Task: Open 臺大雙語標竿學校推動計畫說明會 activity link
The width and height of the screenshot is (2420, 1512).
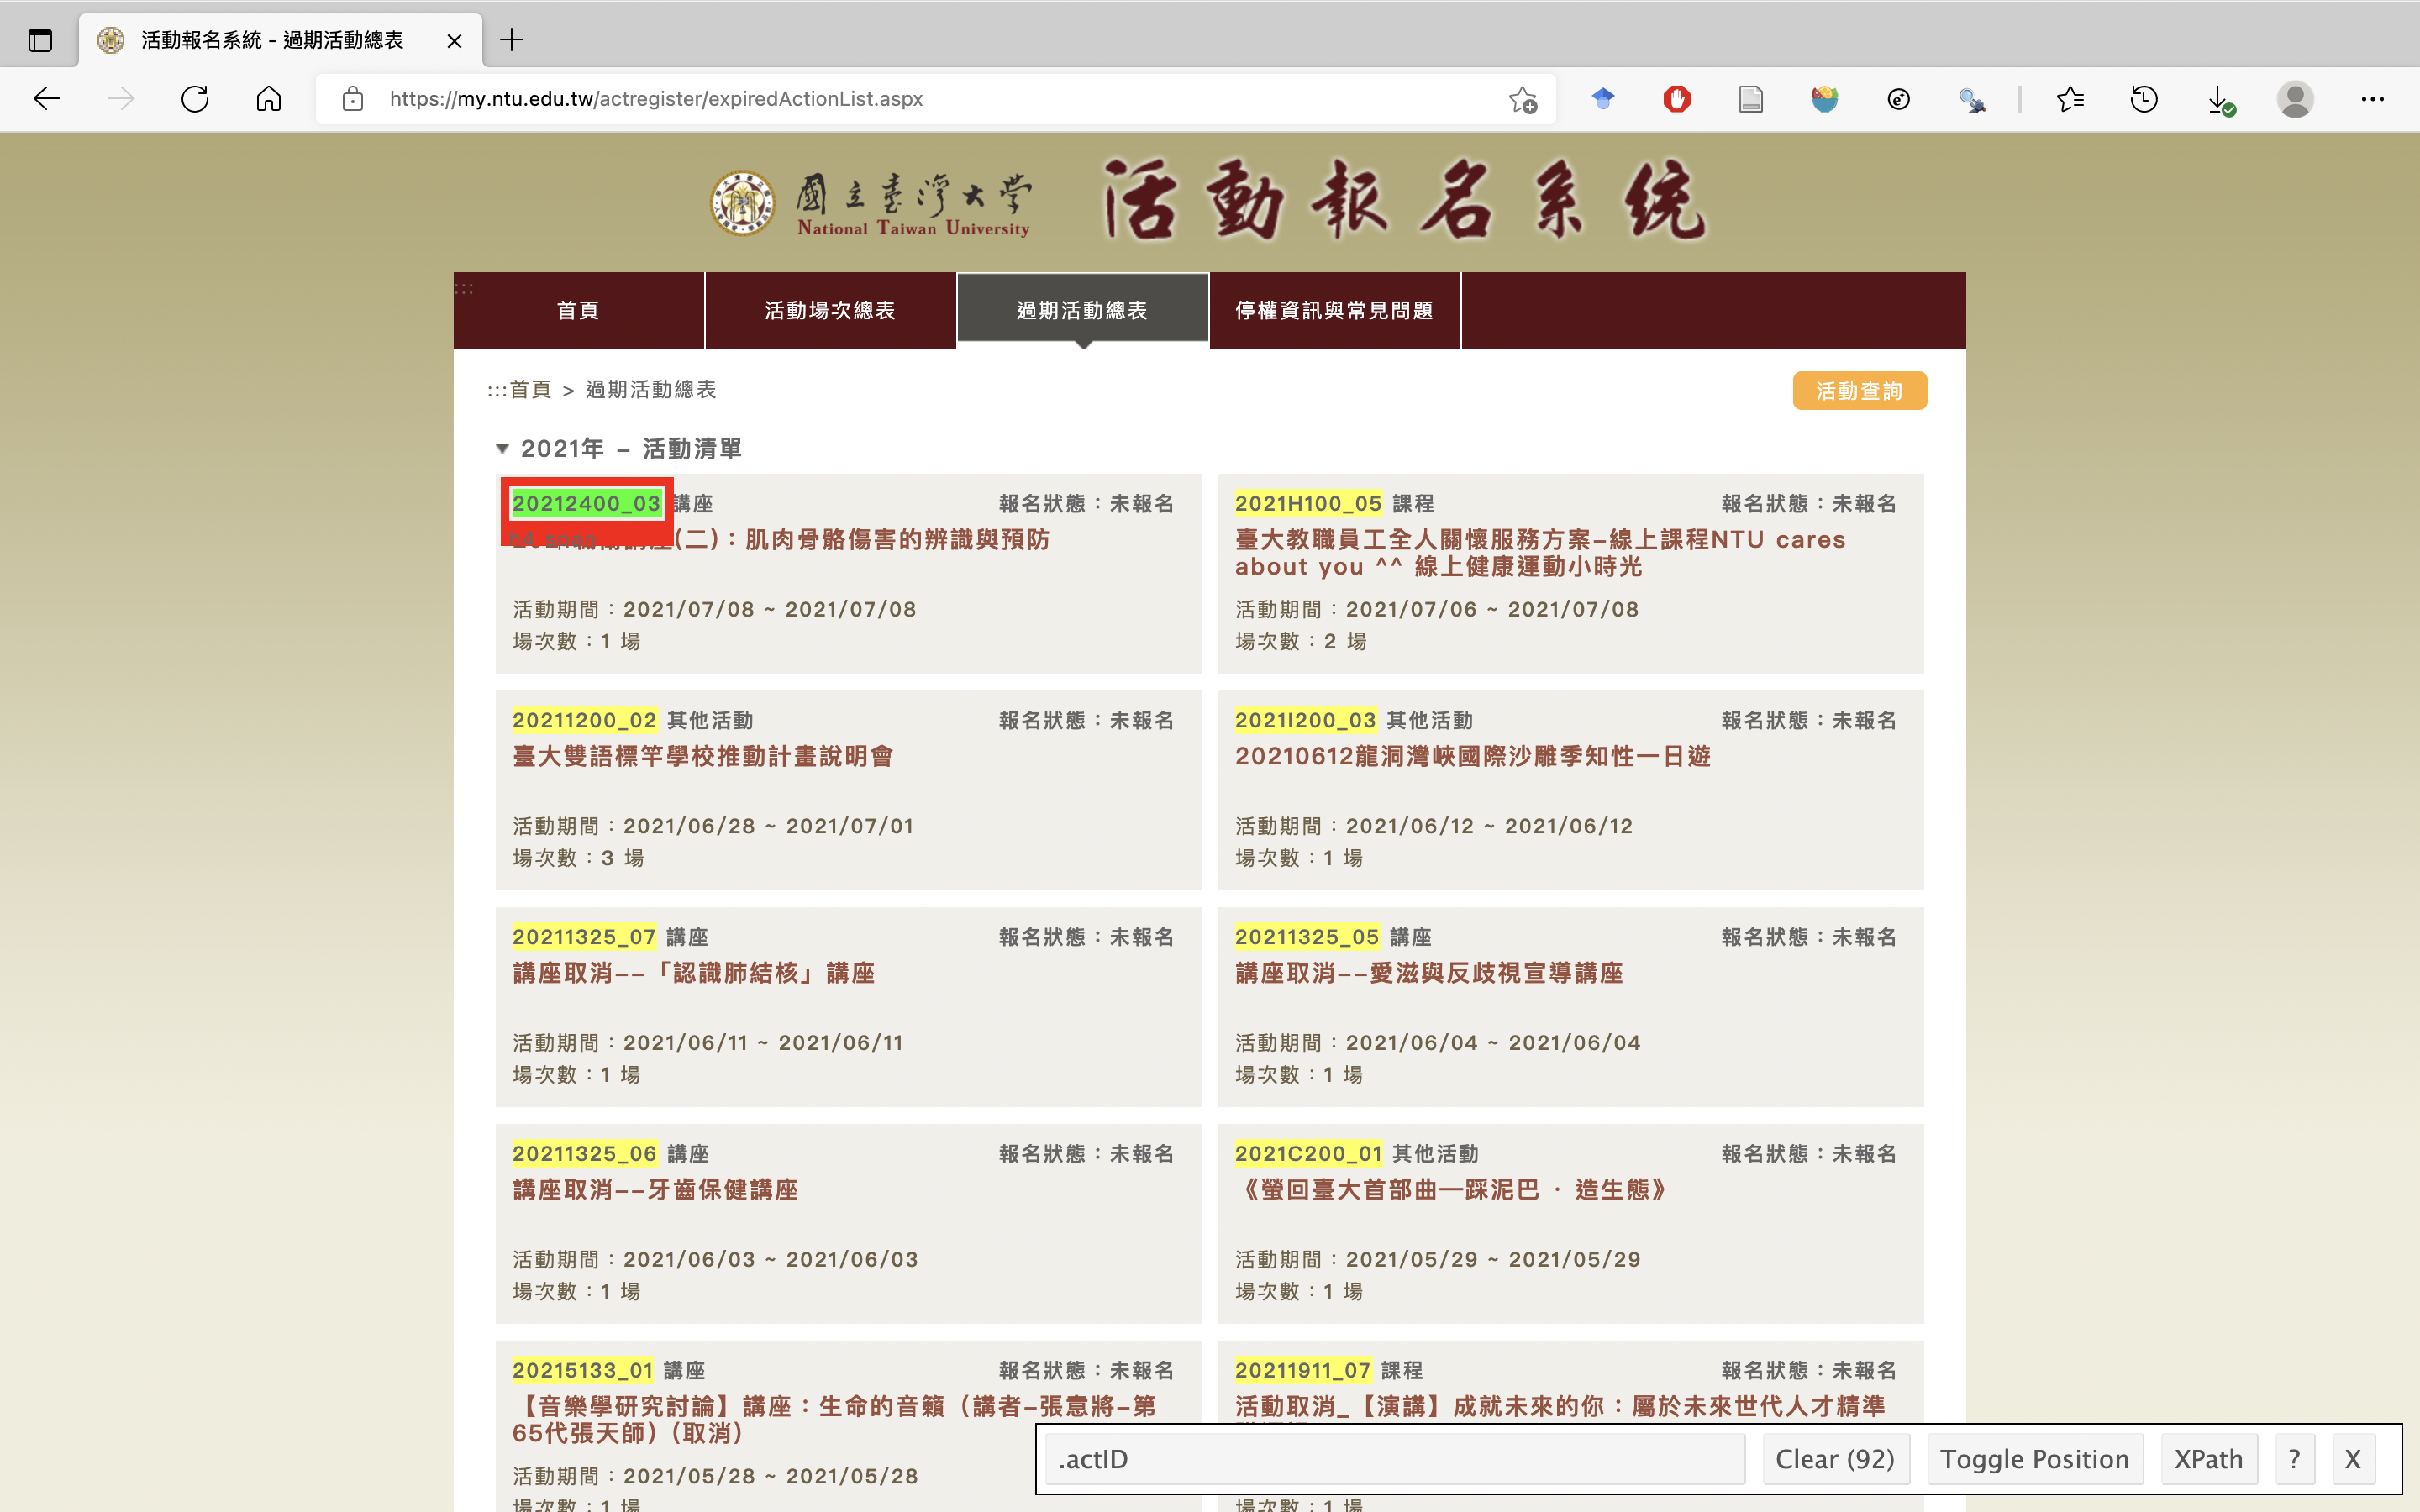Action: click(x=703, y=756)
